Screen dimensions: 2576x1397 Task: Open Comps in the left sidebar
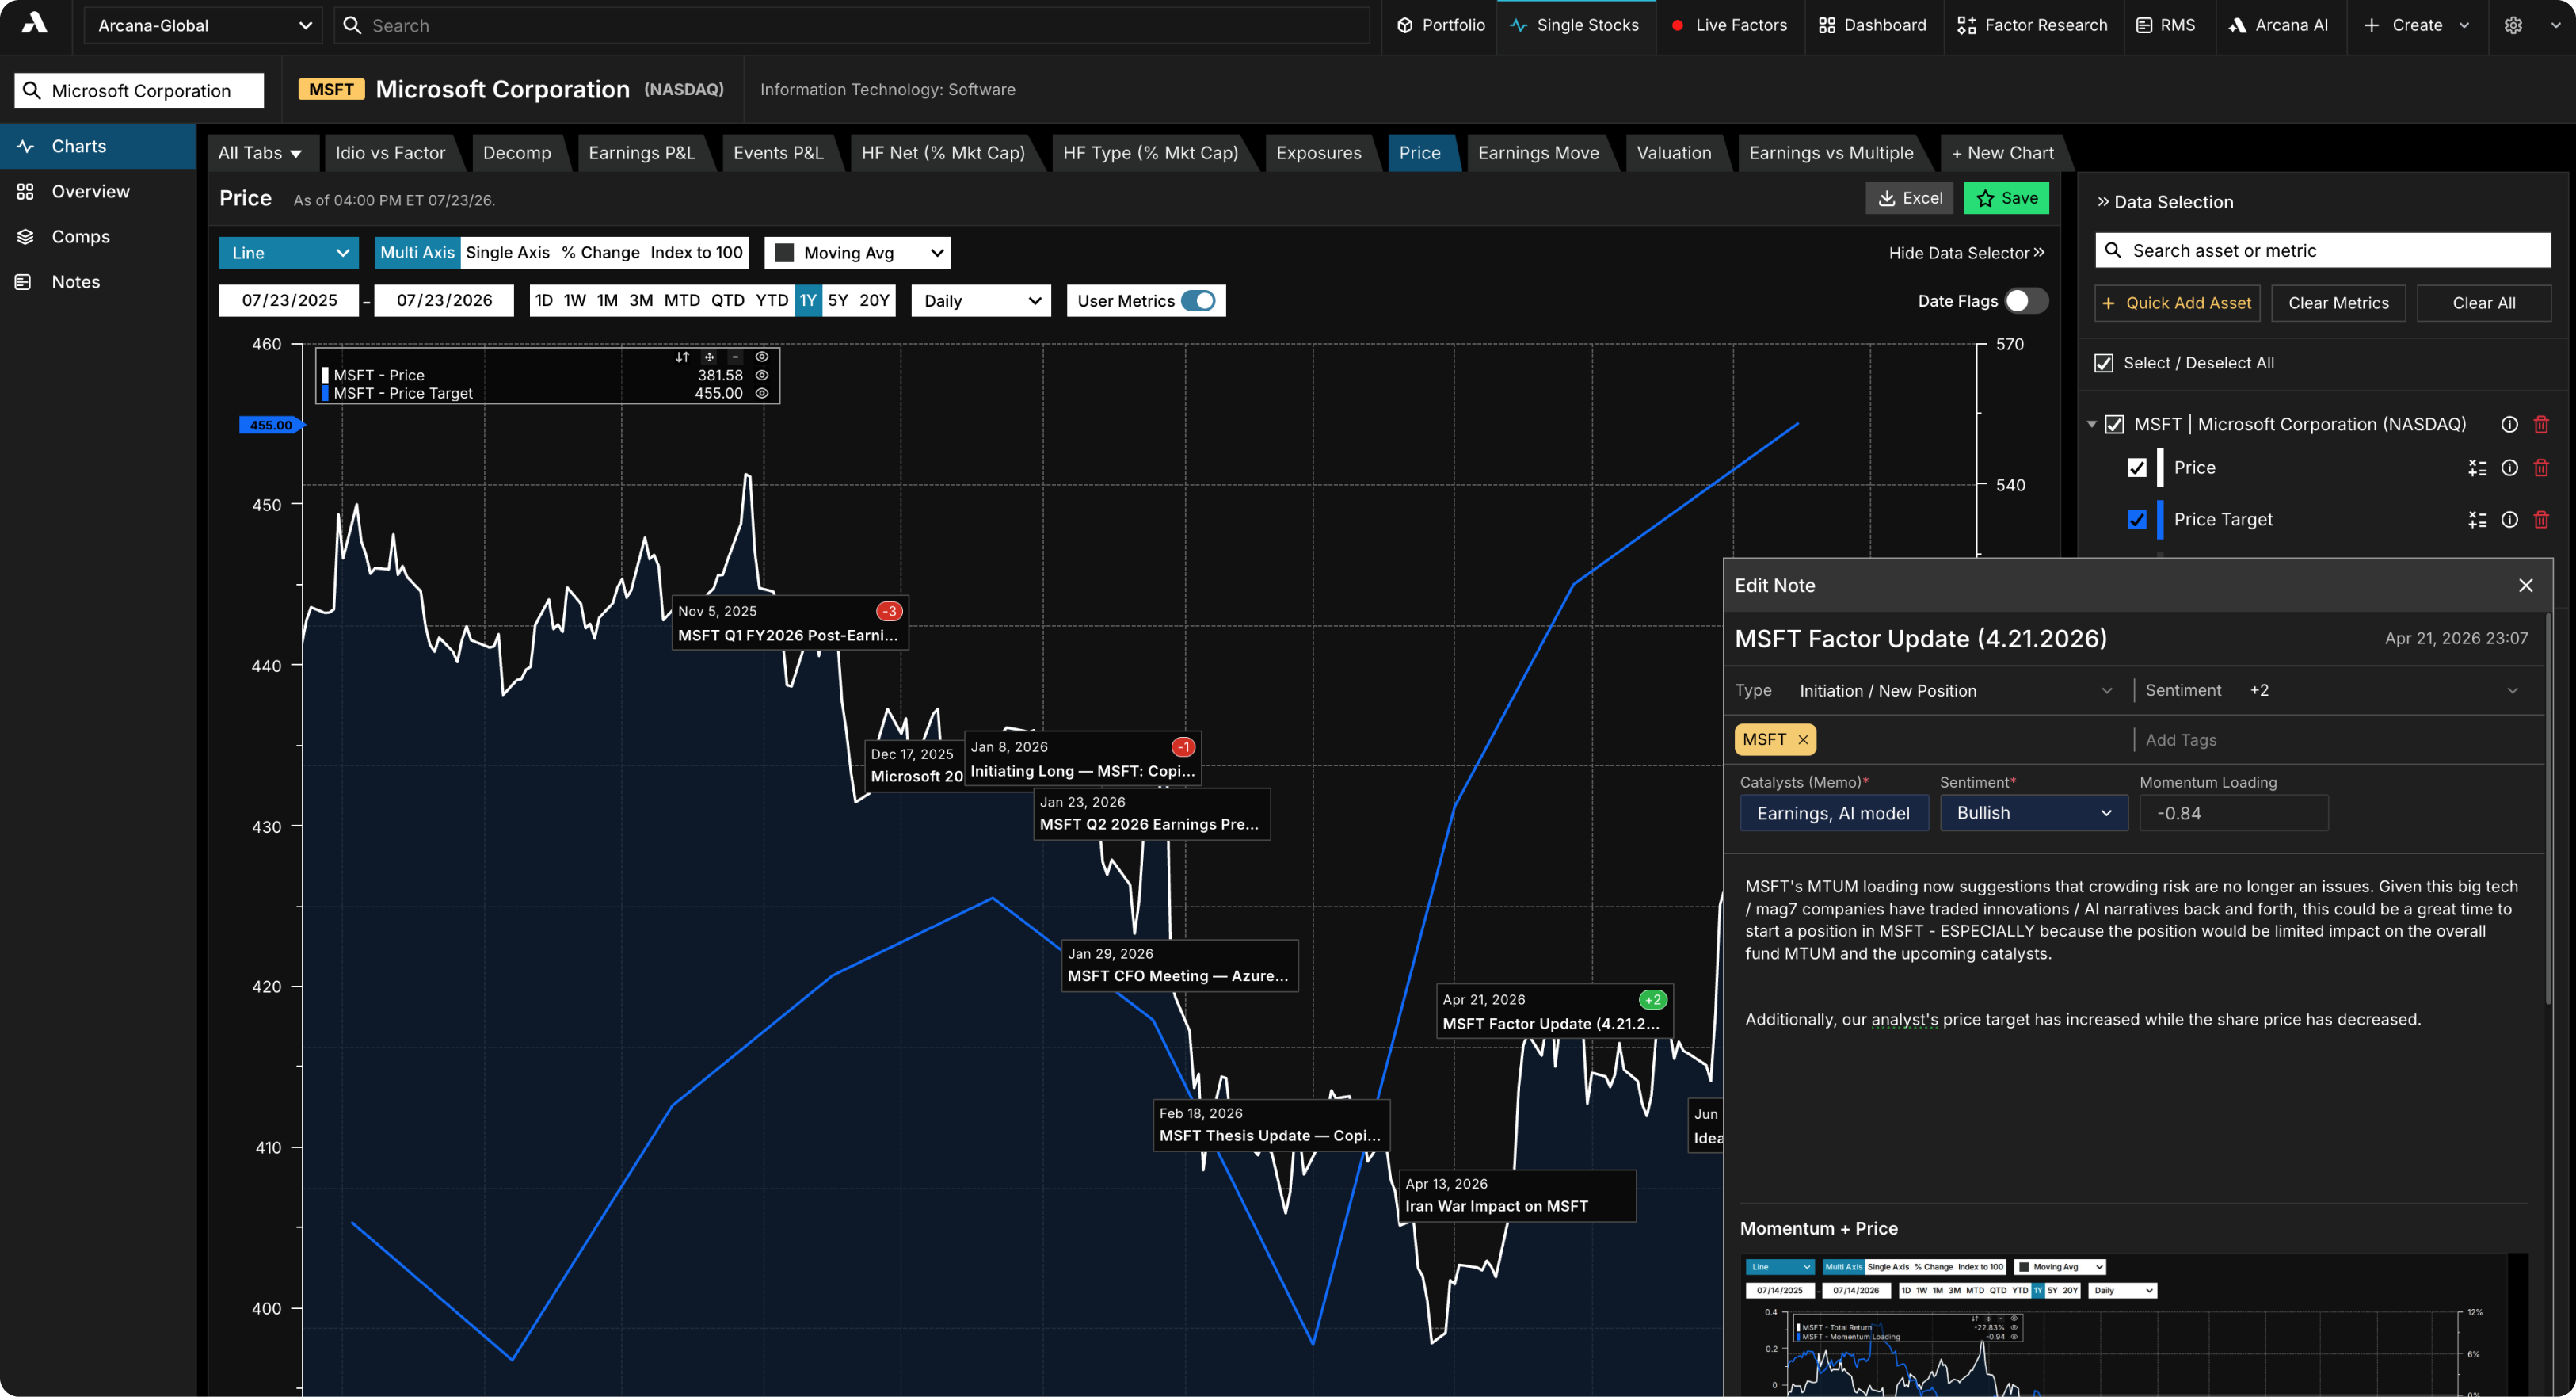[x=98, y=236]
